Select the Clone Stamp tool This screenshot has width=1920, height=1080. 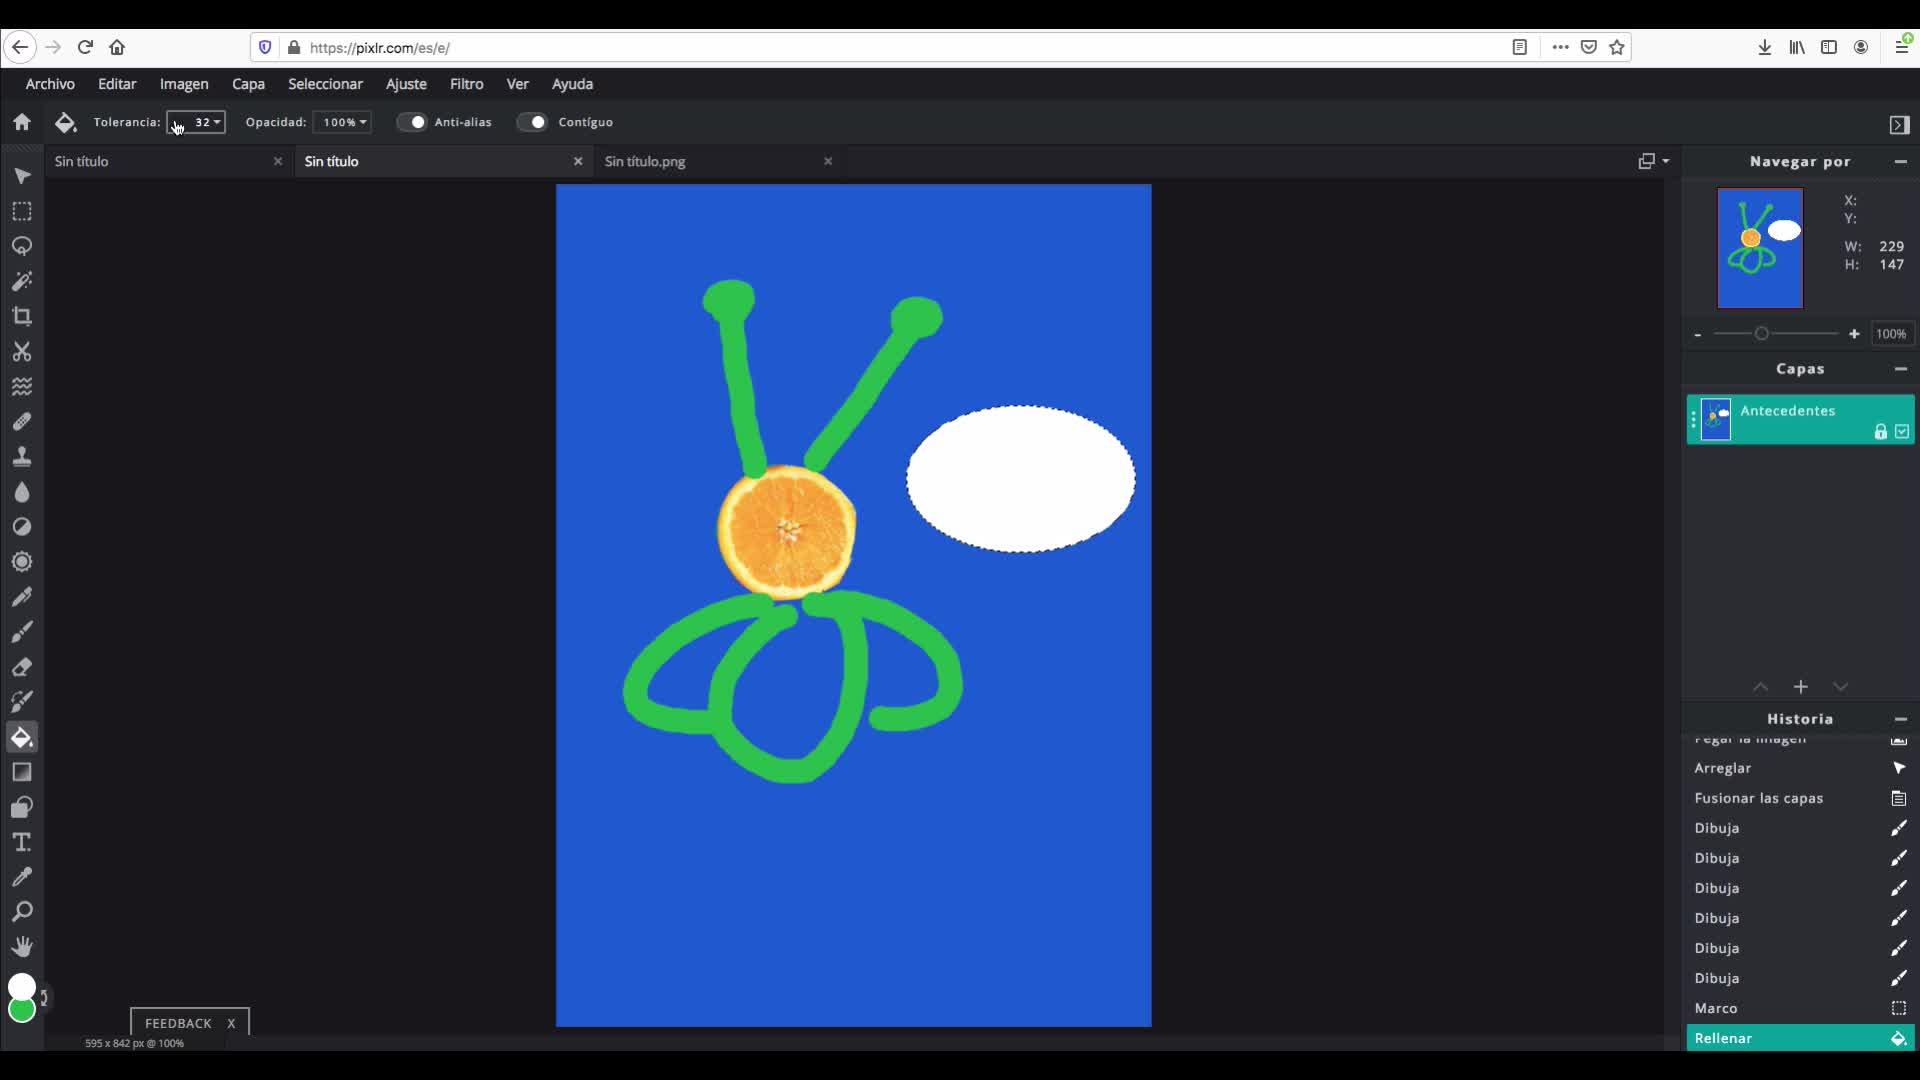tap(22, 457)
